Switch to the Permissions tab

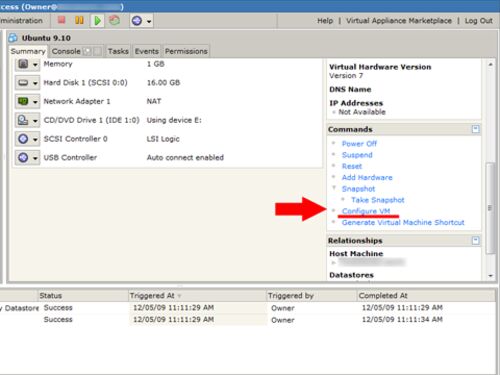tap(186, 51)
